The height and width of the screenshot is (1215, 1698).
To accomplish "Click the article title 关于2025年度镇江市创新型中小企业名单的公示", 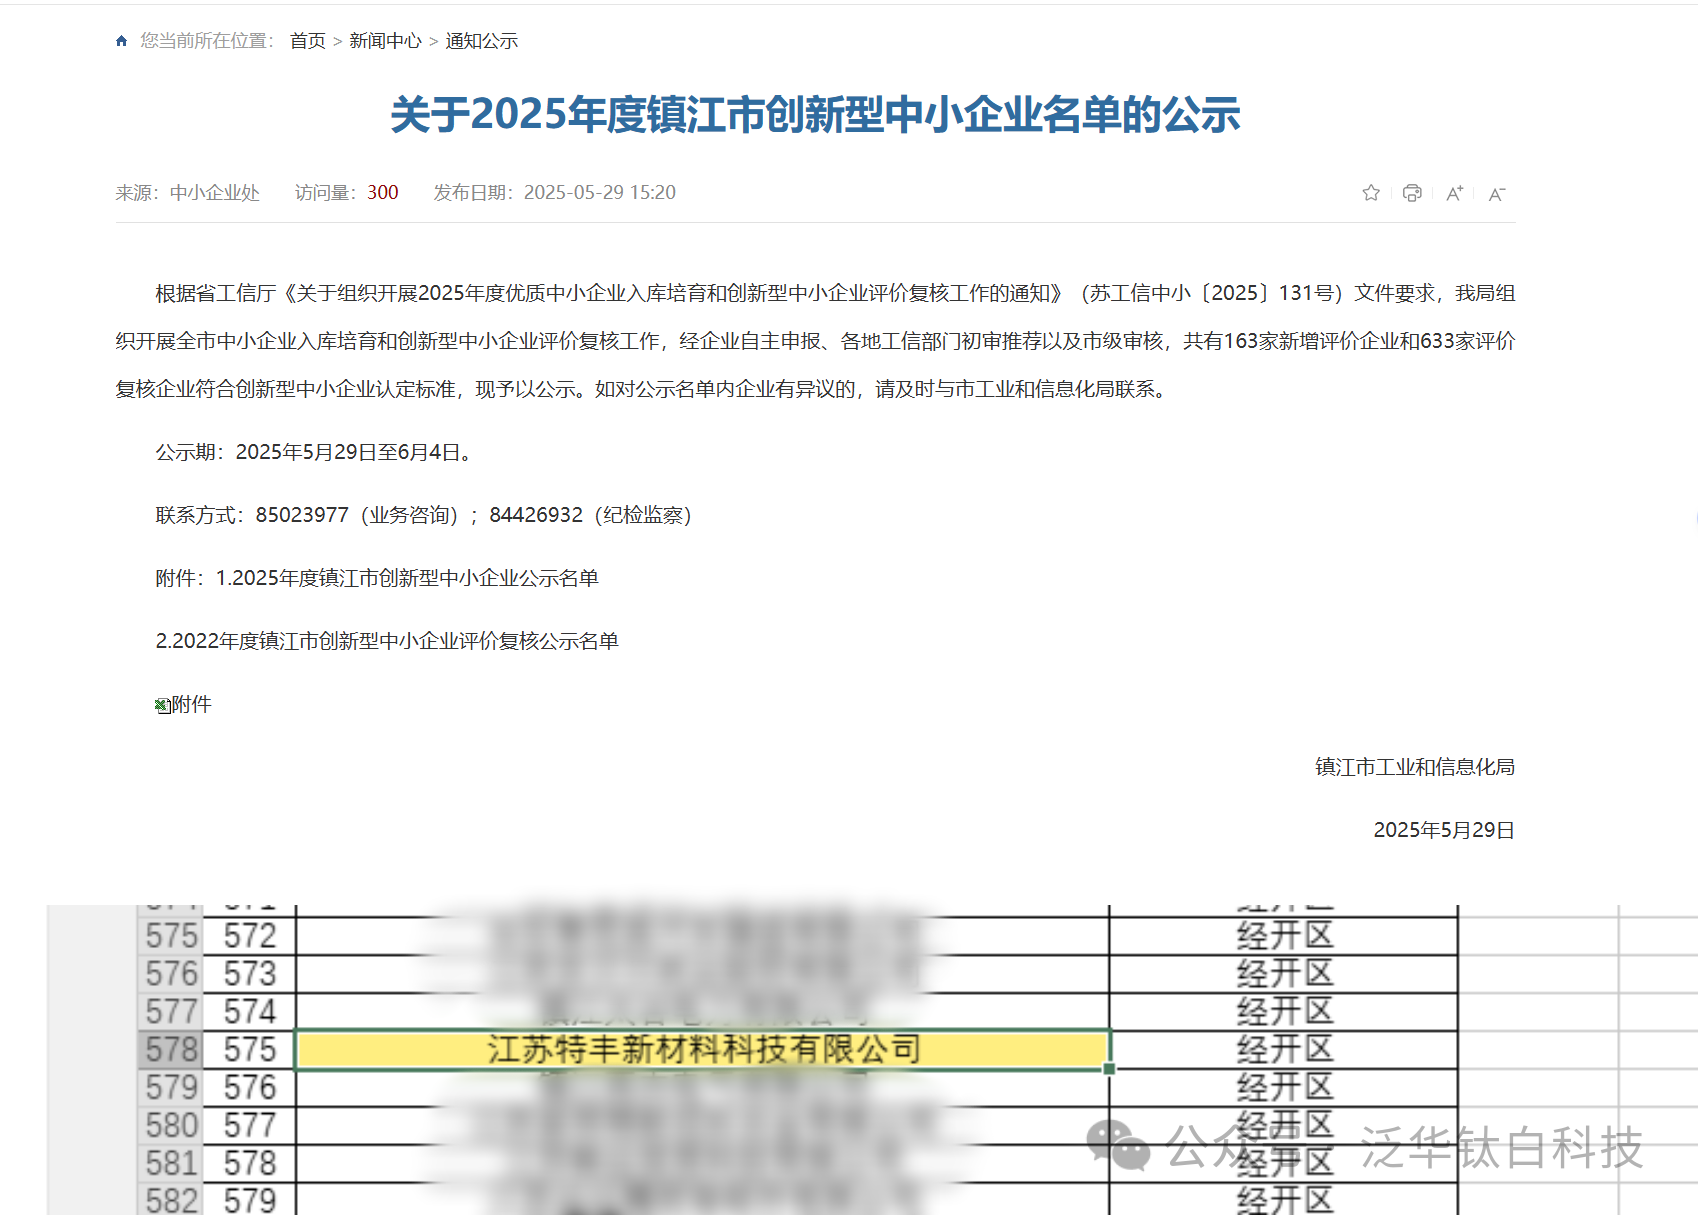I will [815, 115].
